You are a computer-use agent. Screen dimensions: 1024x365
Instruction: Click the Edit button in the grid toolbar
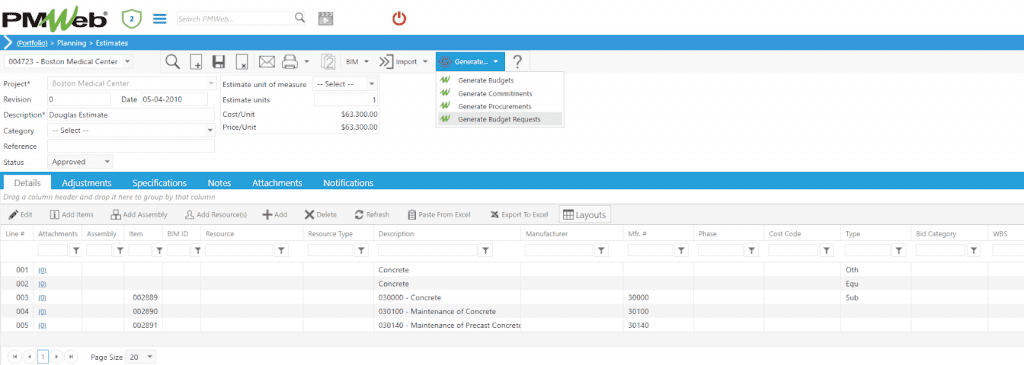[x=20, y=214]
